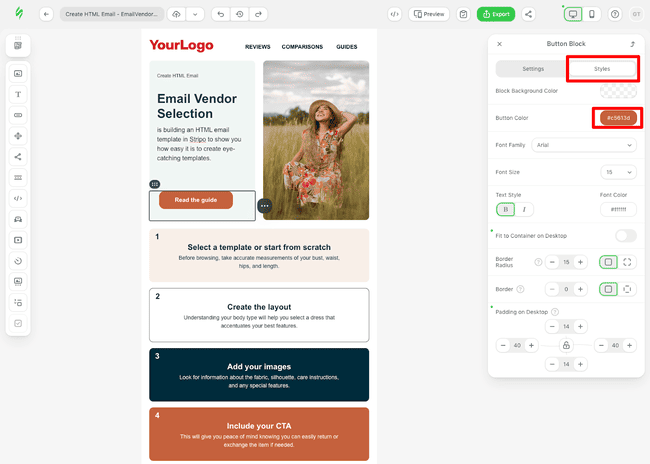This screenshot has height=464, width=650.
Task: Click the green Export button
Action: point(496,14)
